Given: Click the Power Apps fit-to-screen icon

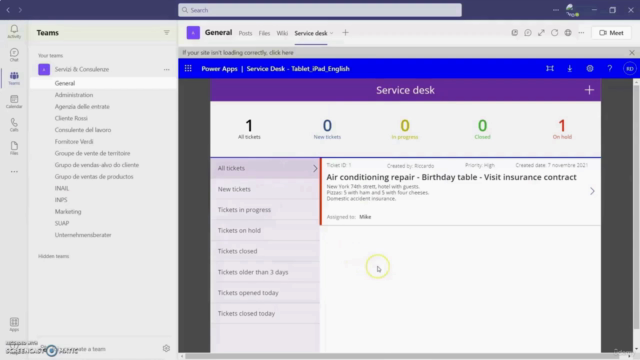Looking at the screenshot, I should click(x=550, y=69).
